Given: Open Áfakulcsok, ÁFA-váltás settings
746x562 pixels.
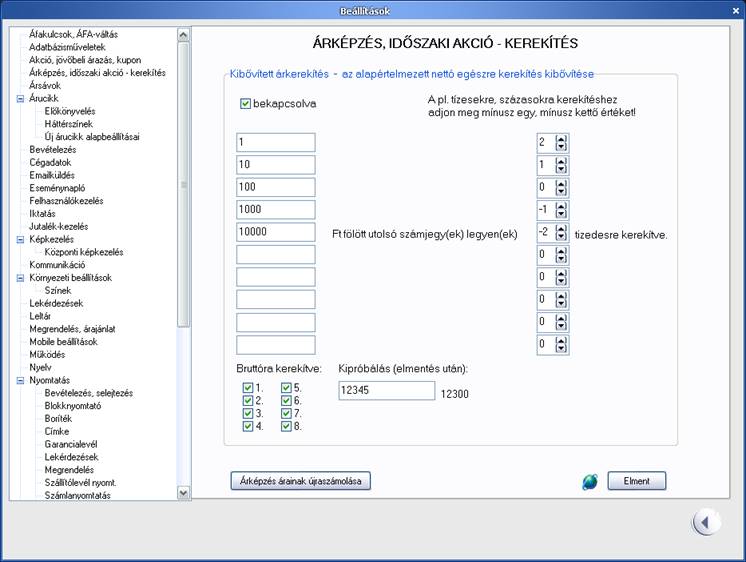Looking at the screenshot, I should pos(73,34).
